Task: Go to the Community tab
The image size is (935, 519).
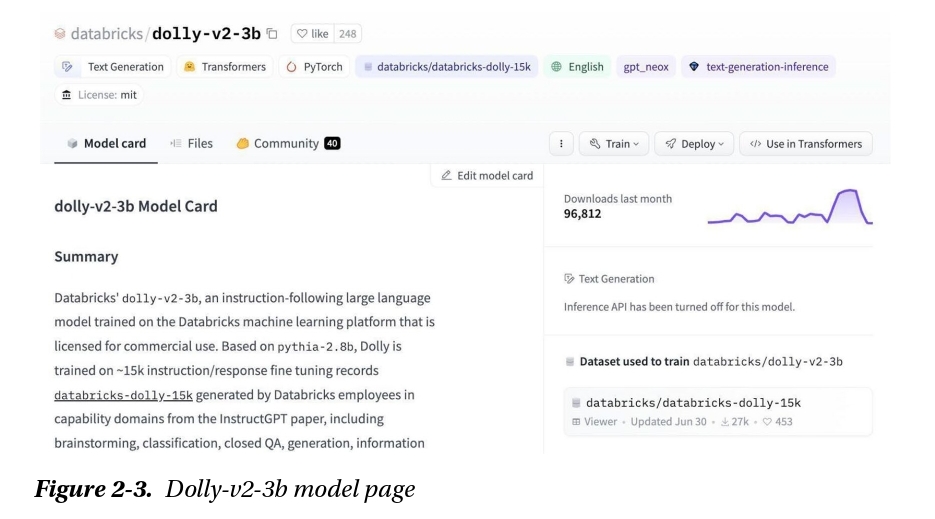Action: pos(287,144)
